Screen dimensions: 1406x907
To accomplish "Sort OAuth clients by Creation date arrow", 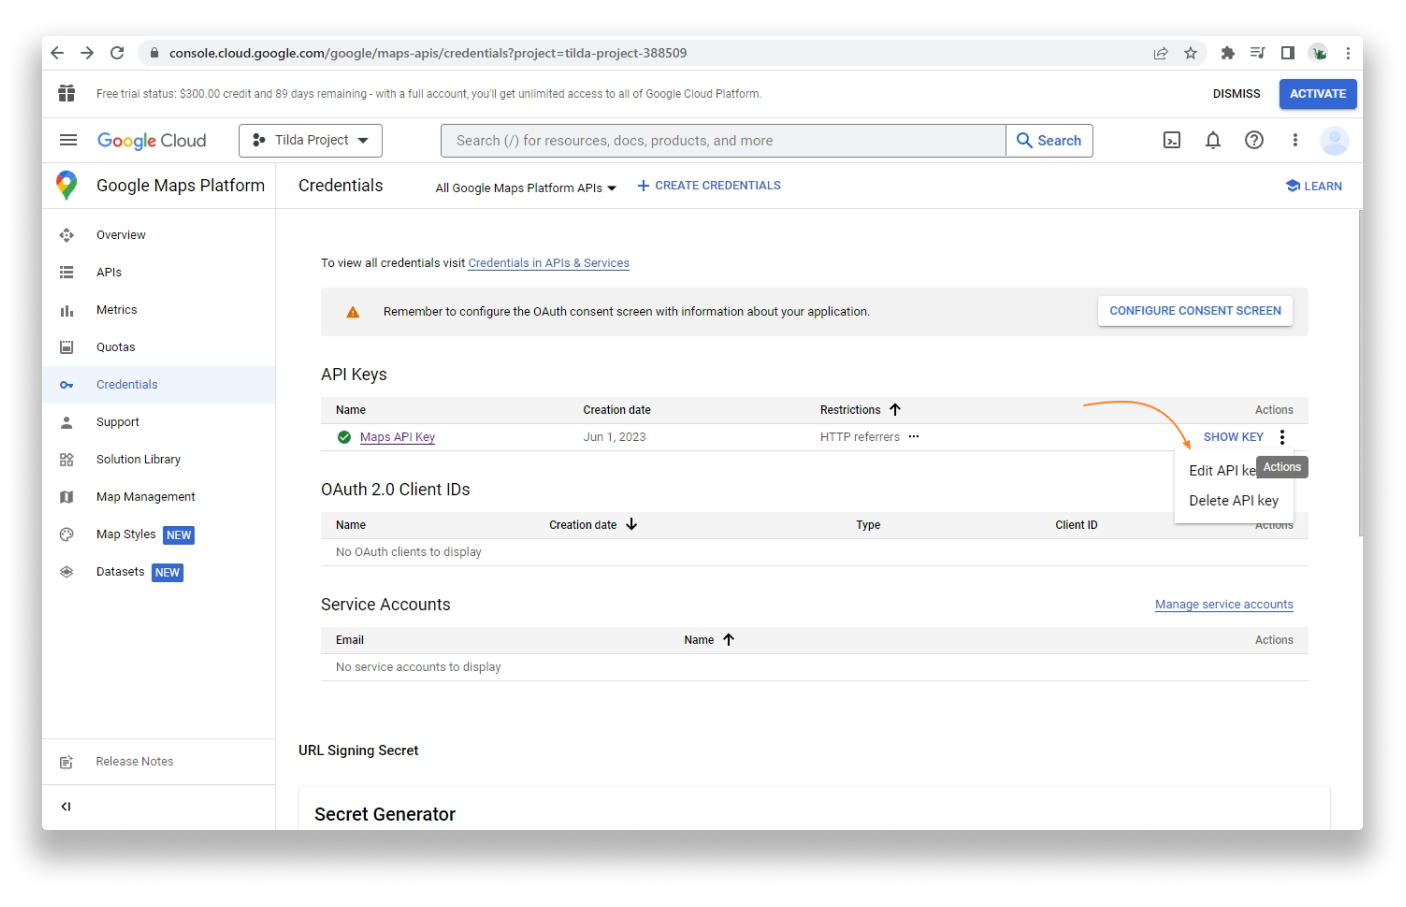I will [x=631, y=524].
